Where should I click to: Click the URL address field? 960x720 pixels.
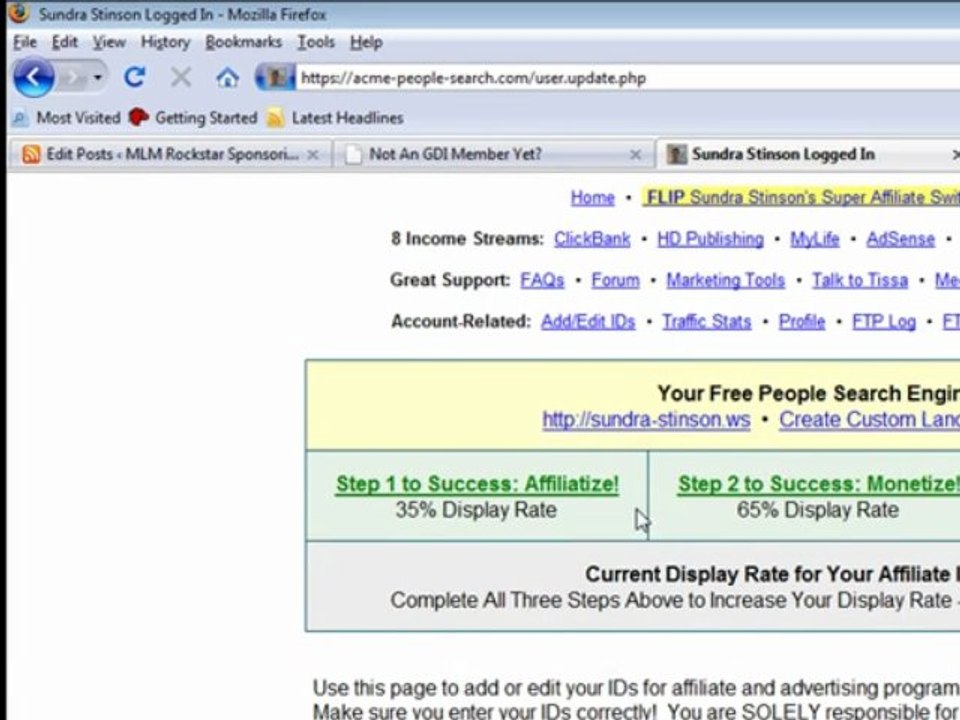pos(628,78)
